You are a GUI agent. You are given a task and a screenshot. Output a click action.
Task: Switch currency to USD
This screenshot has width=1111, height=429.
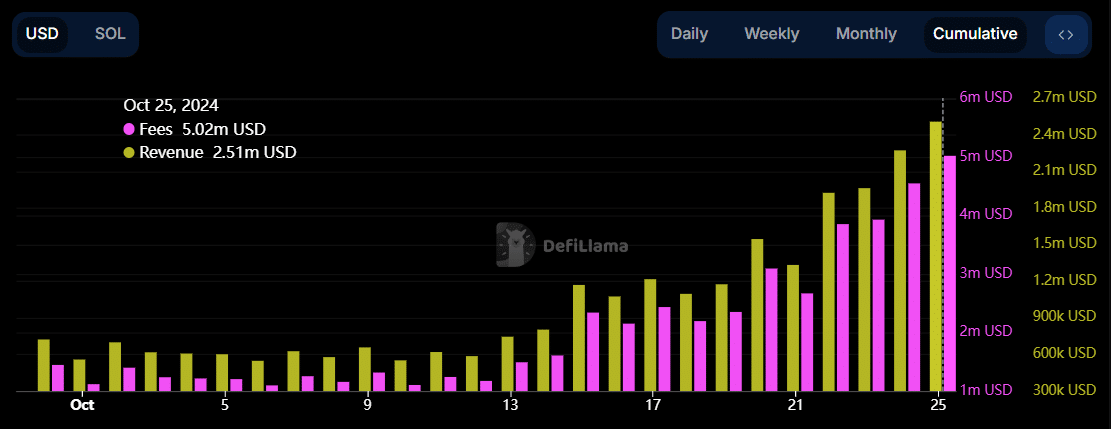pyautogui.click(x=42, y=34)
